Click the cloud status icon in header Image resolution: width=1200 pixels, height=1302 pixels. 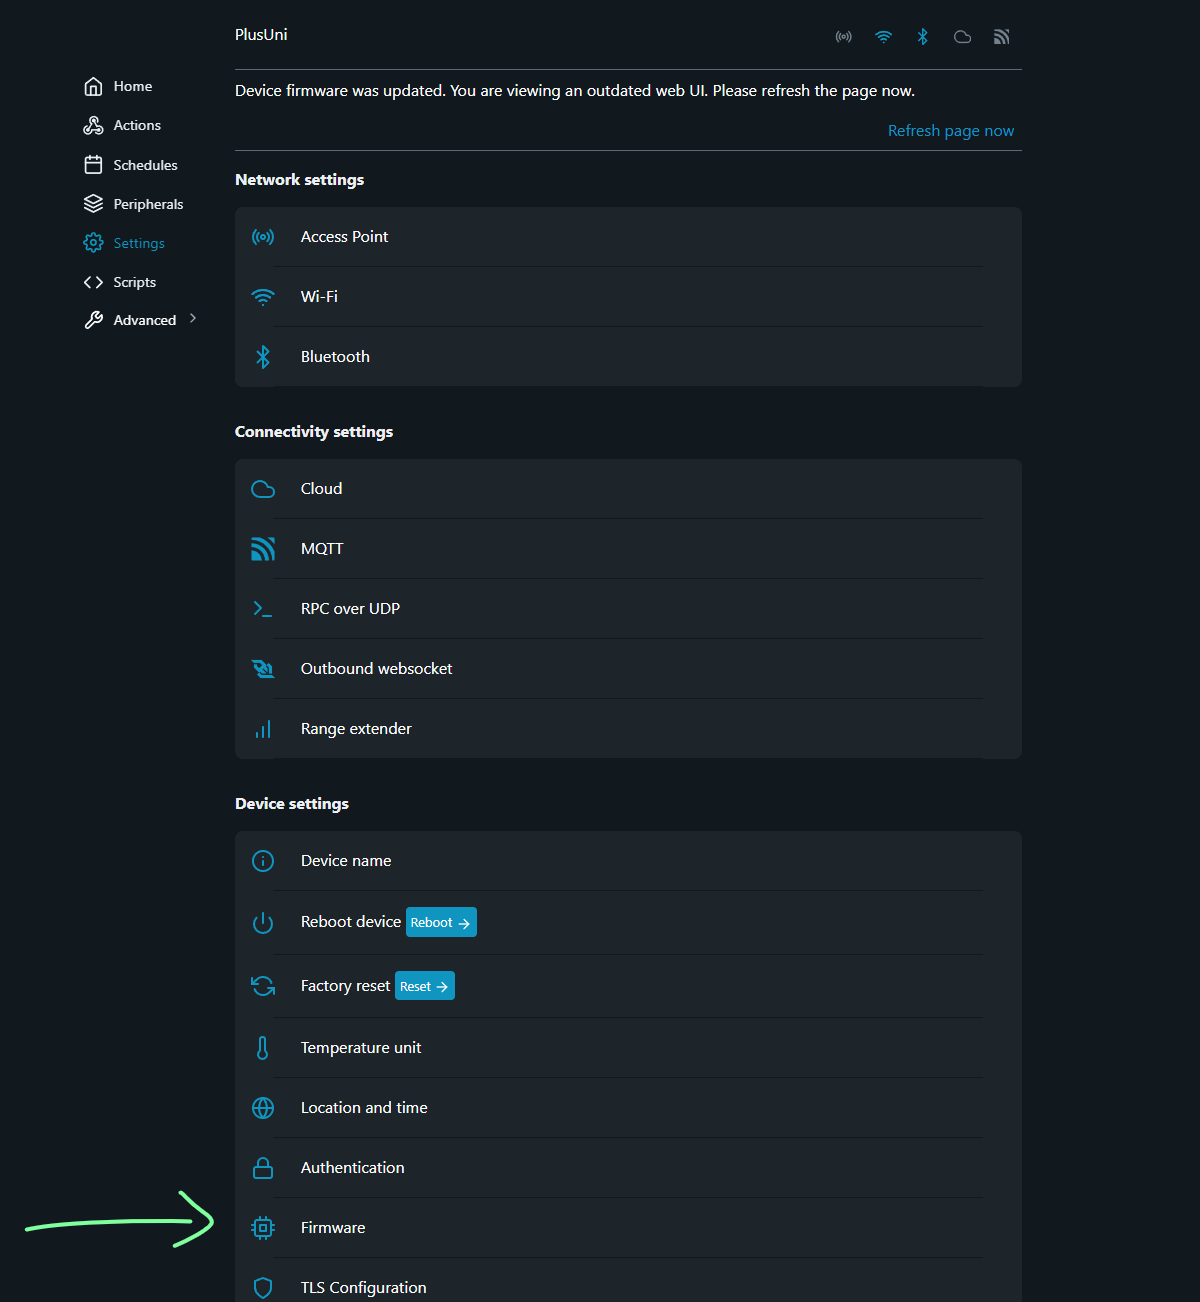962,37
